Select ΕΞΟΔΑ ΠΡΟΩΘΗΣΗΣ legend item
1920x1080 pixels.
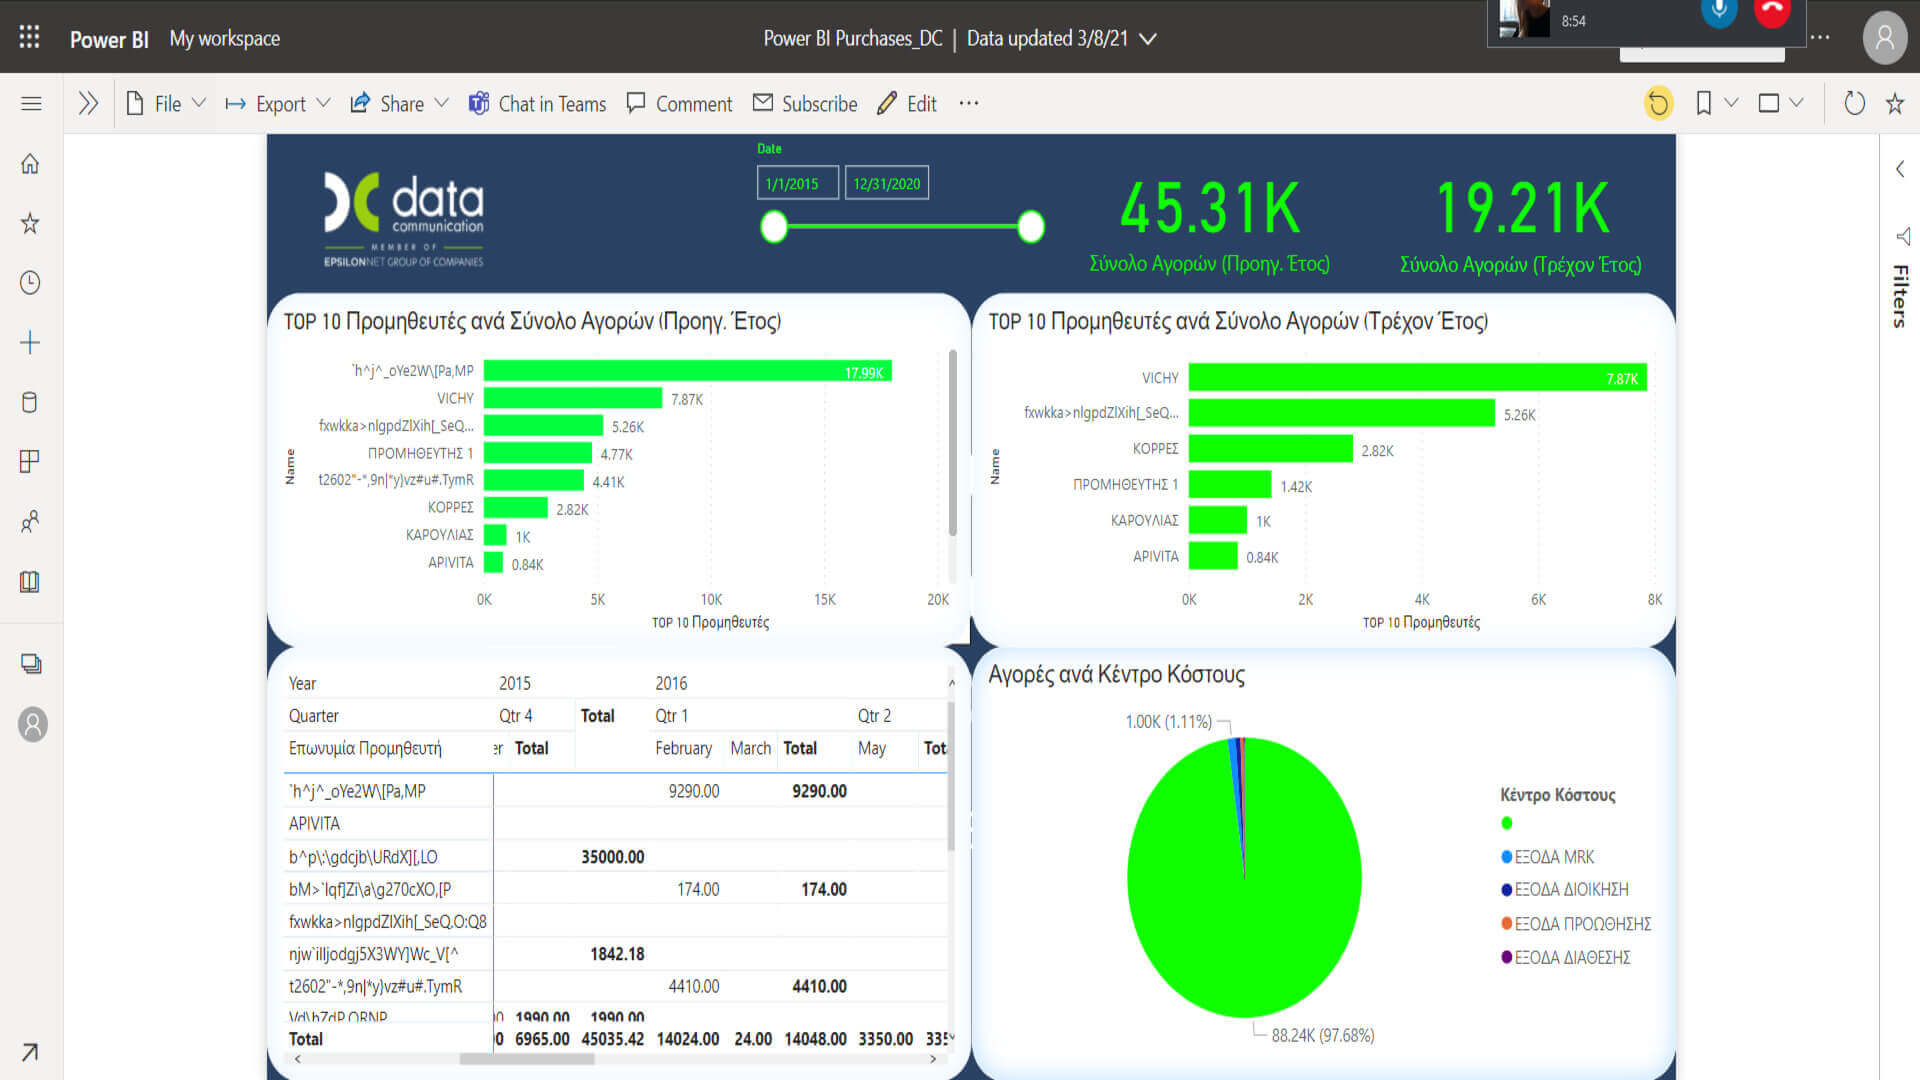[1576, 924]
